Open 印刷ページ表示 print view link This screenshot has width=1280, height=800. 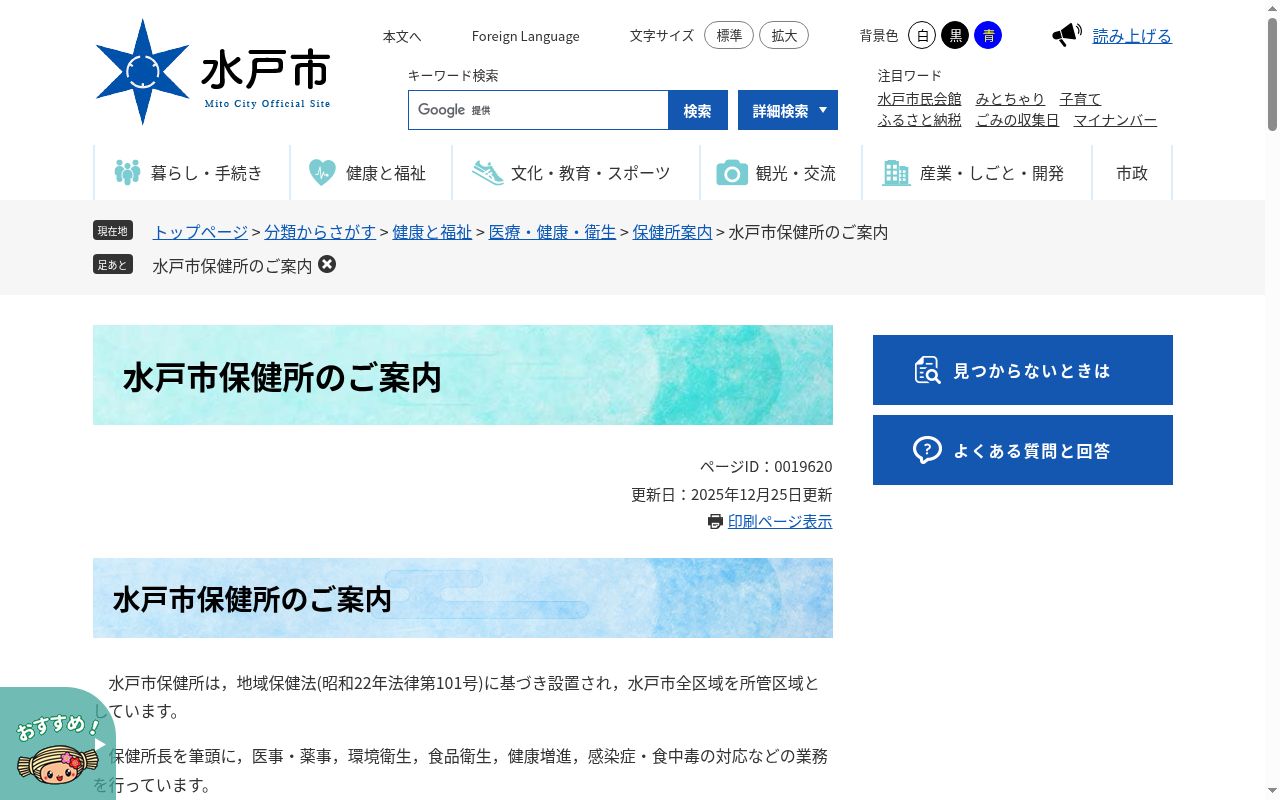click(x=780, y=521)
